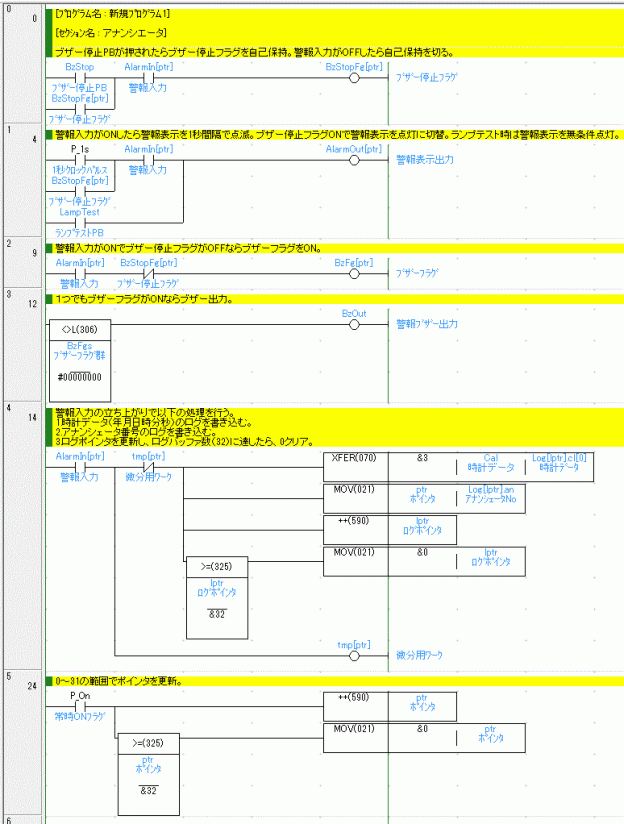624x824 pixels.
Task: Click the rung 1 comment about 1秒間隔で点滅
Action: (x=337, y=135)
